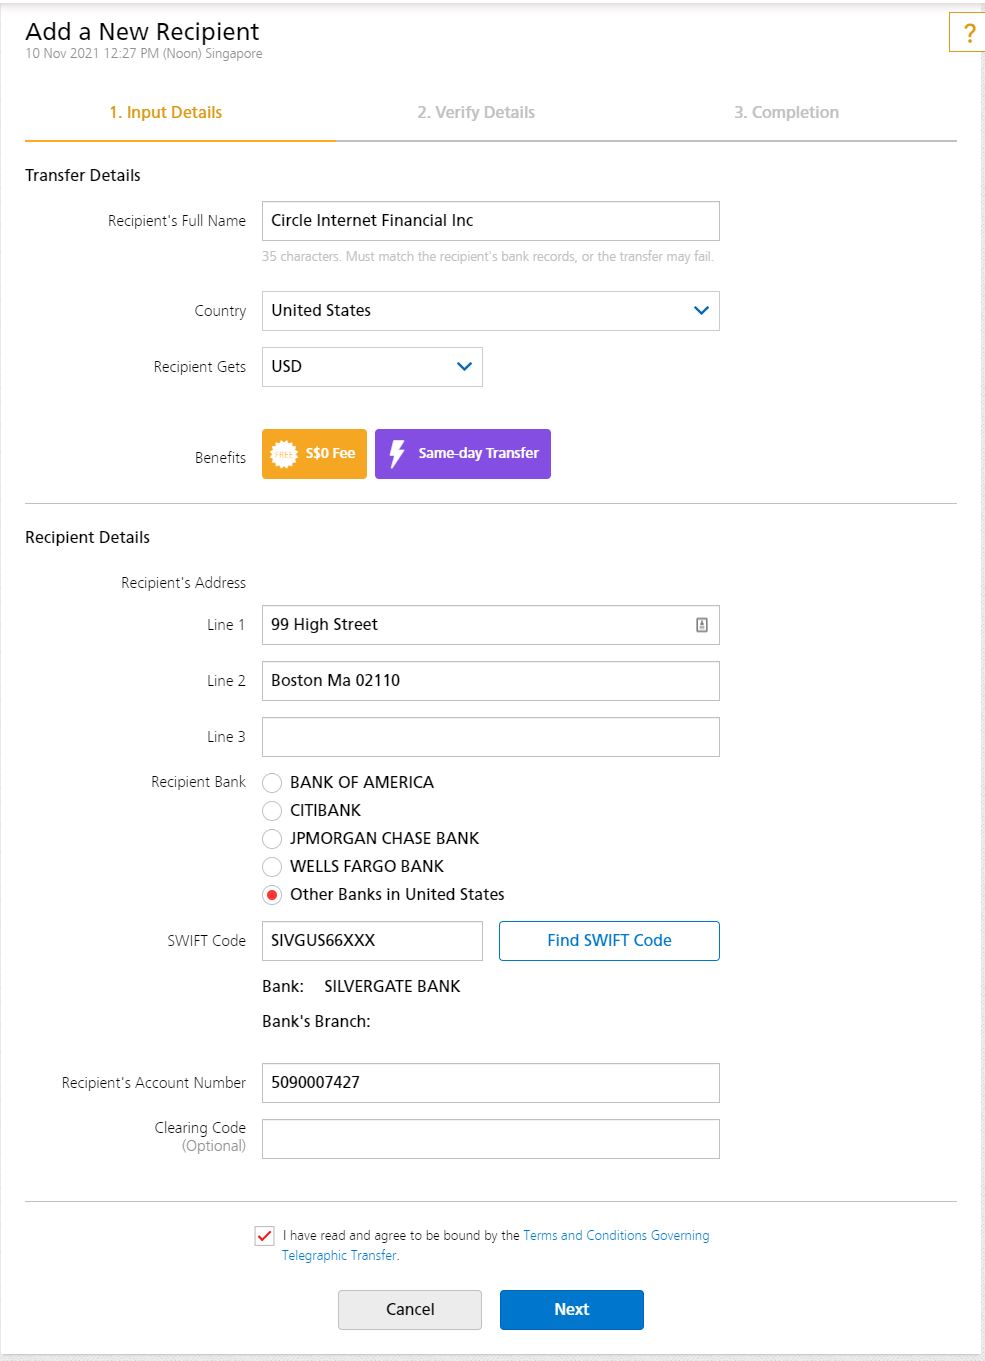This screenshot has height=1361, width=985.
Task: Pick WELLS FARGO BANK option
Action: (272, 867)
